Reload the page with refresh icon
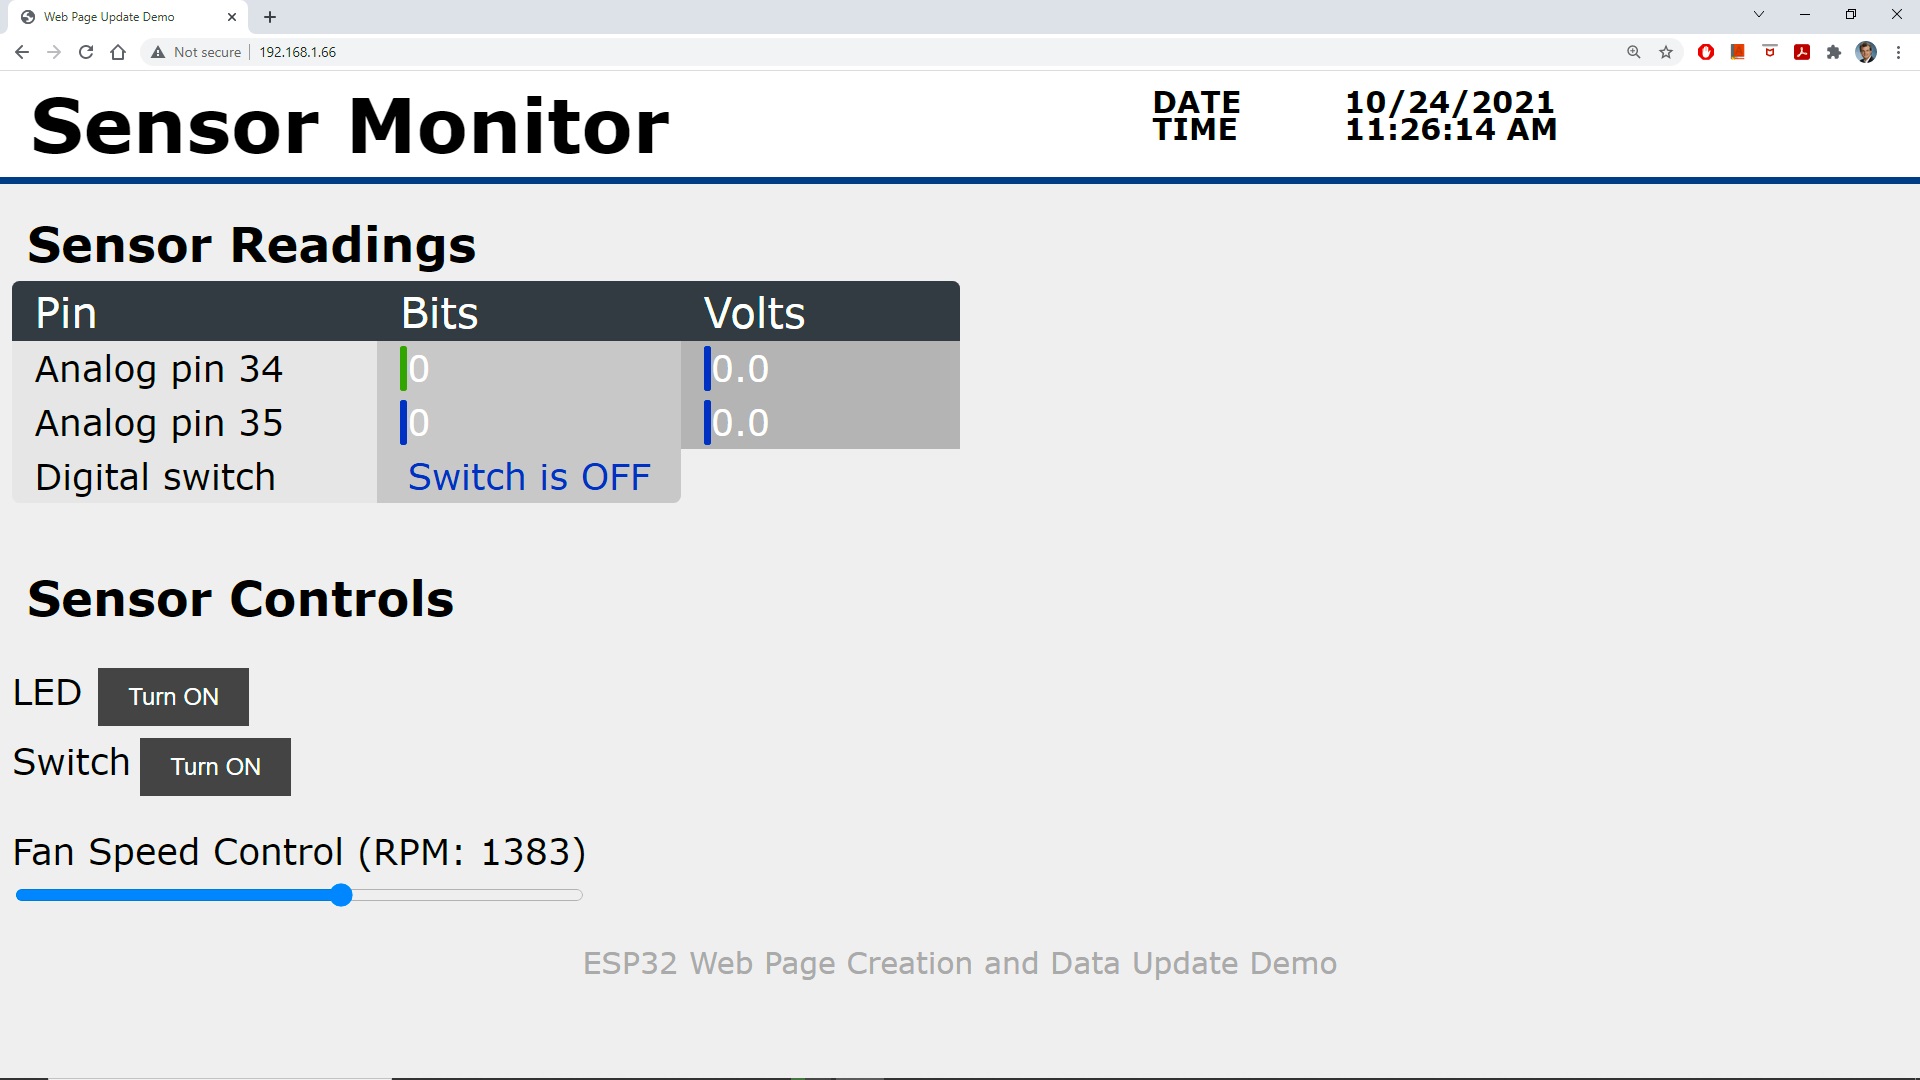 [x=86, y=52]
